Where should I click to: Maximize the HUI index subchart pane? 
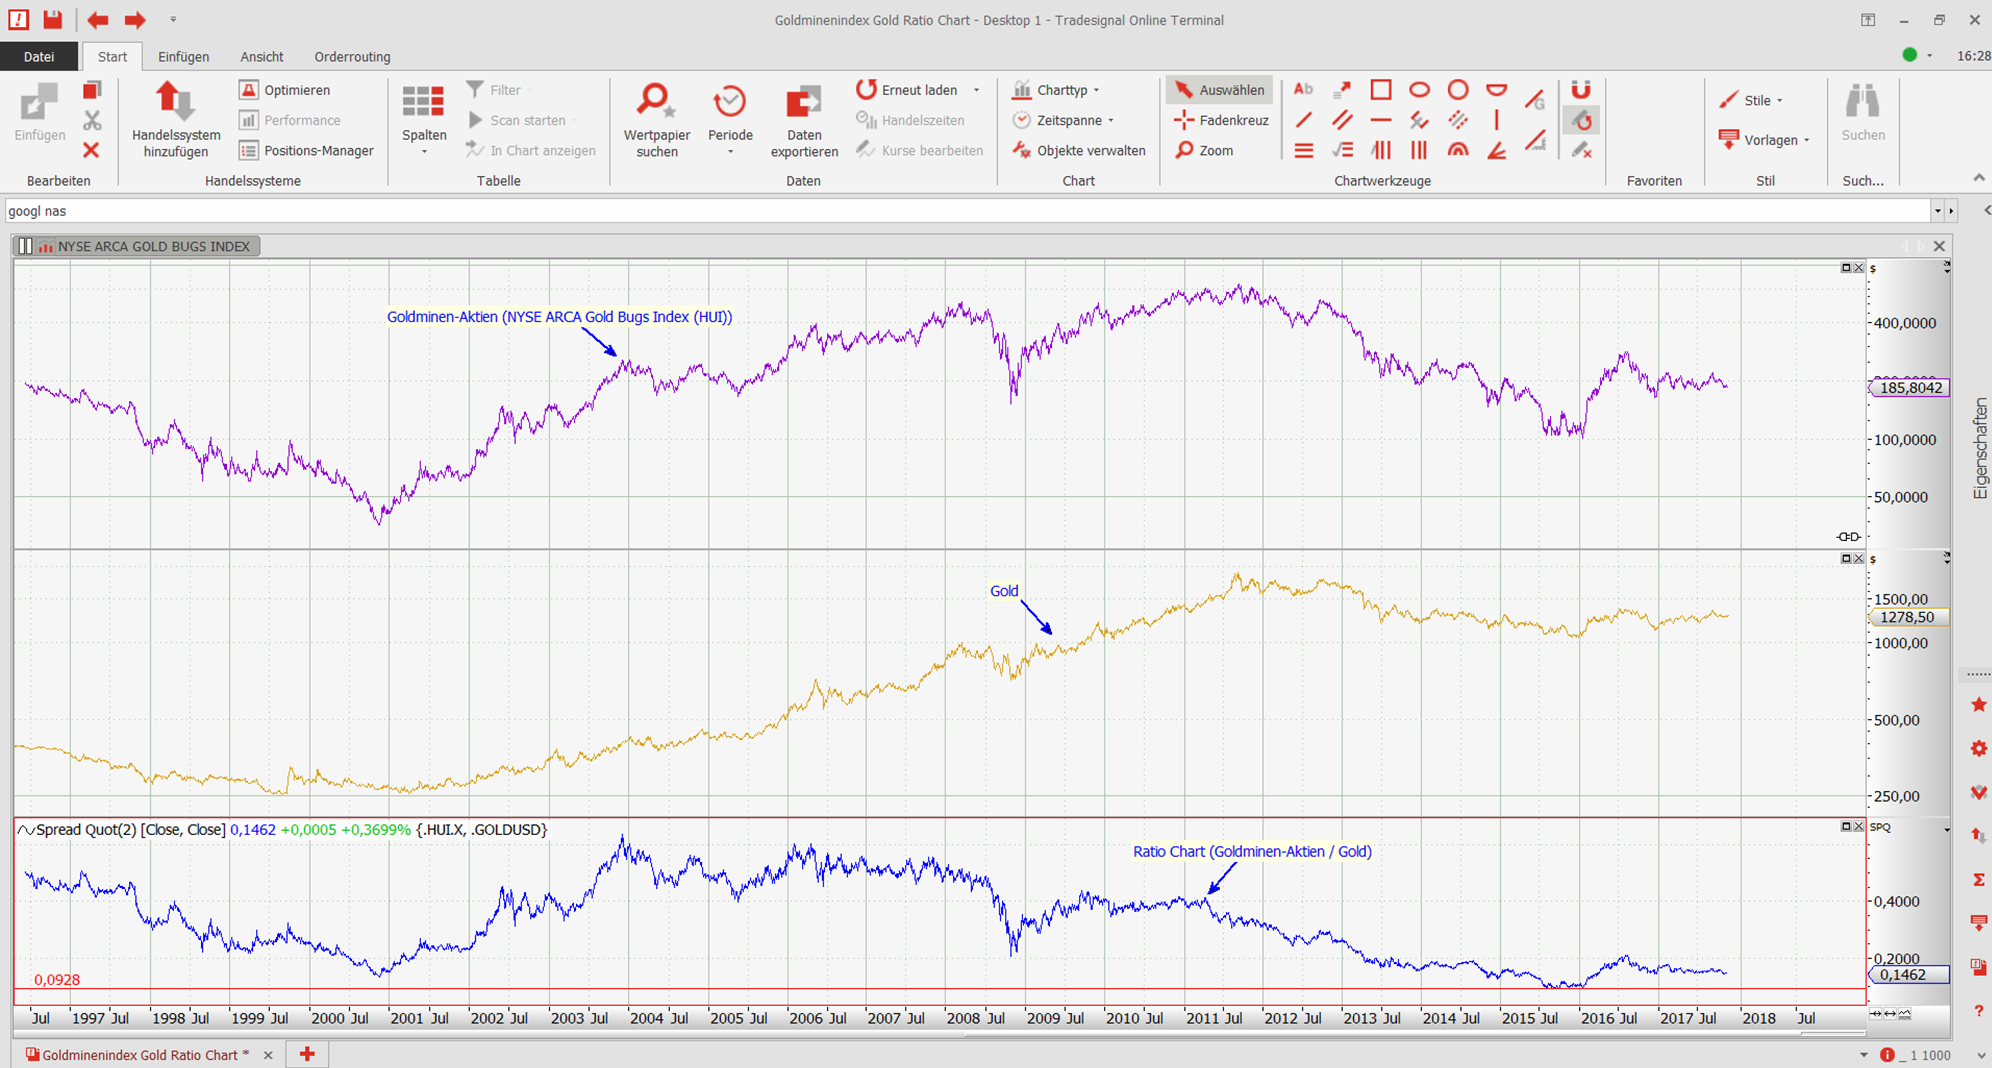coord(1846,268)
